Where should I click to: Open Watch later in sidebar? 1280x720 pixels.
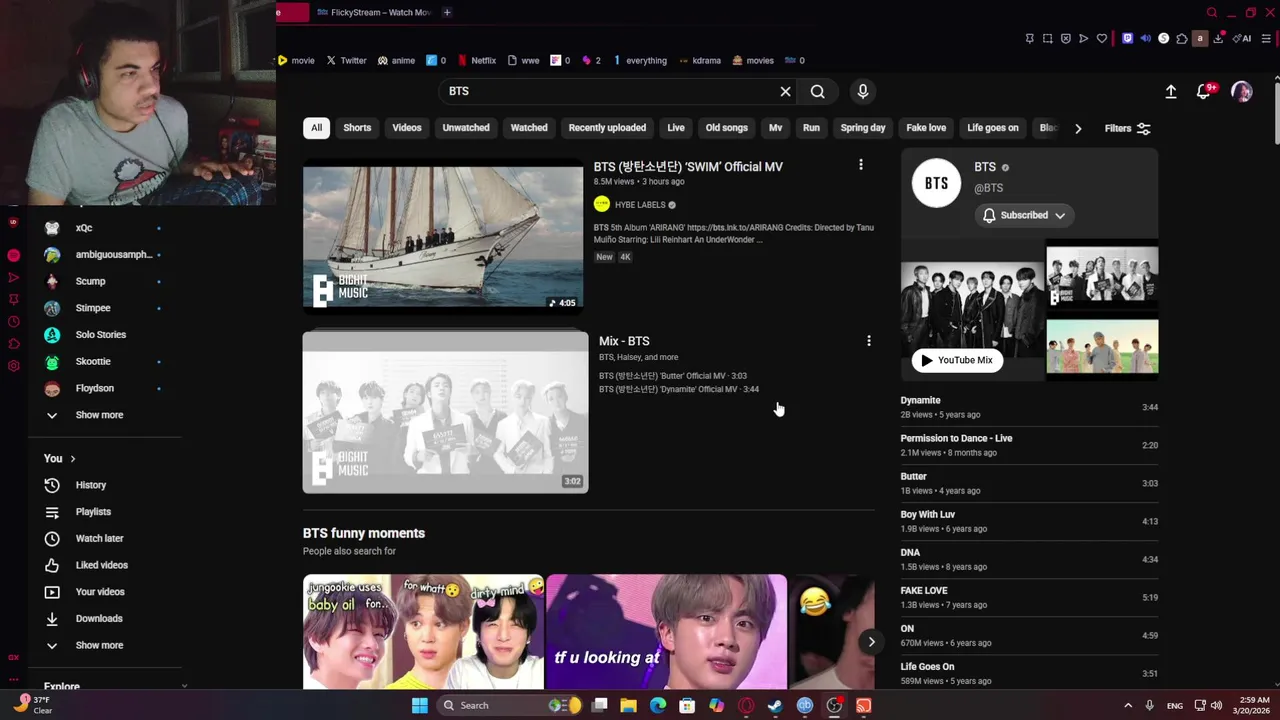tap(100, 538)
